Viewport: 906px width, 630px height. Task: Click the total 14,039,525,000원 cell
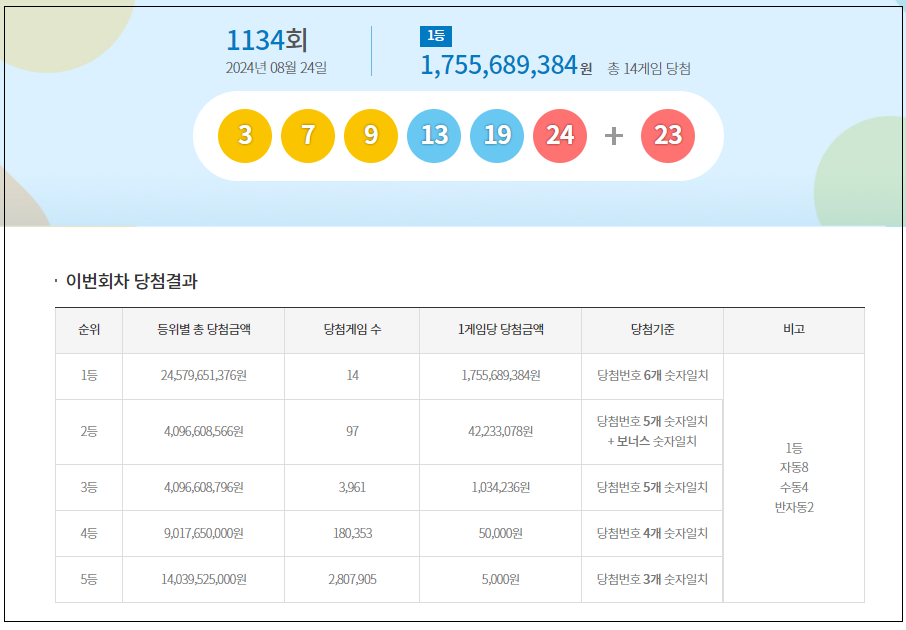[204, 579]
